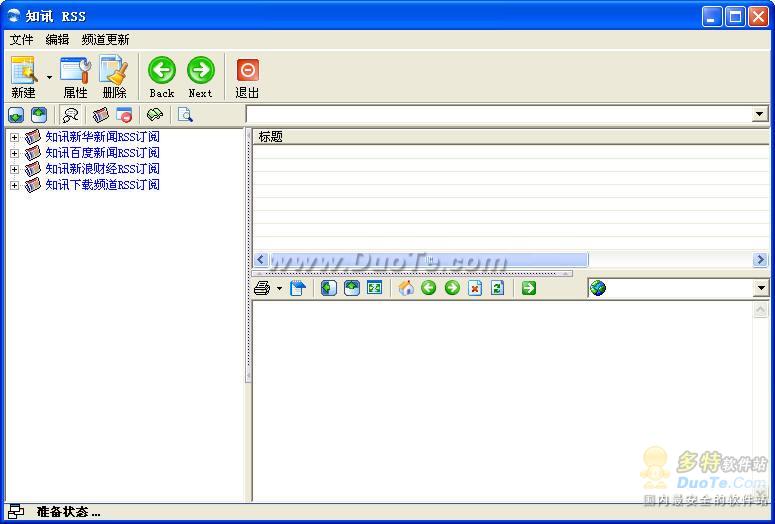Expand 知讯新浪财经RSS订阅 tree node
775x524 pixels.
pyautogui.click(x=14, y=170)
